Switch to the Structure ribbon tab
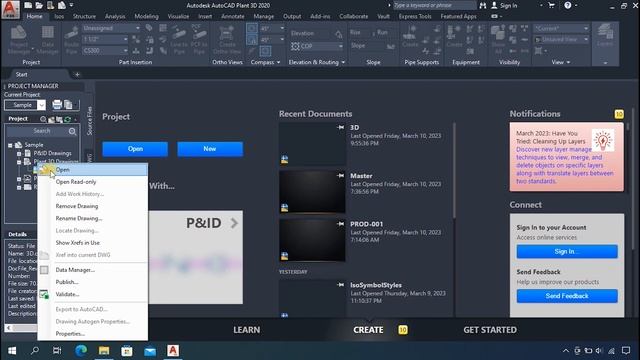640x360 pixels. (84, 16)
